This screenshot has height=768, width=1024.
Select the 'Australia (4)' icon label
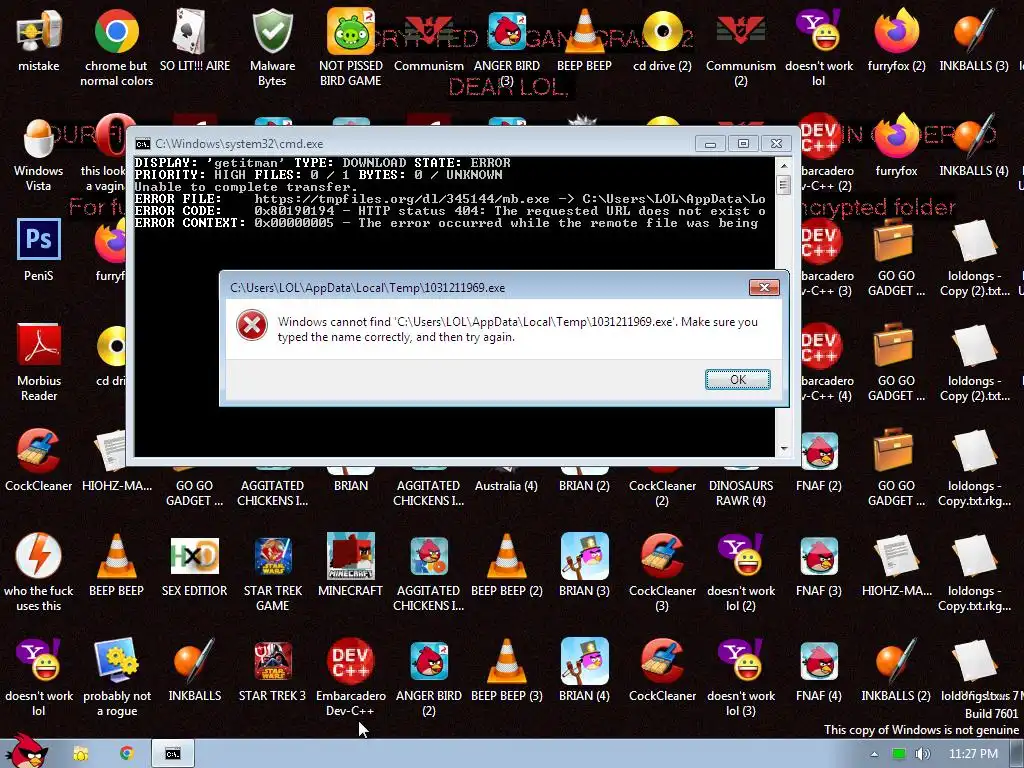point(506,486)
